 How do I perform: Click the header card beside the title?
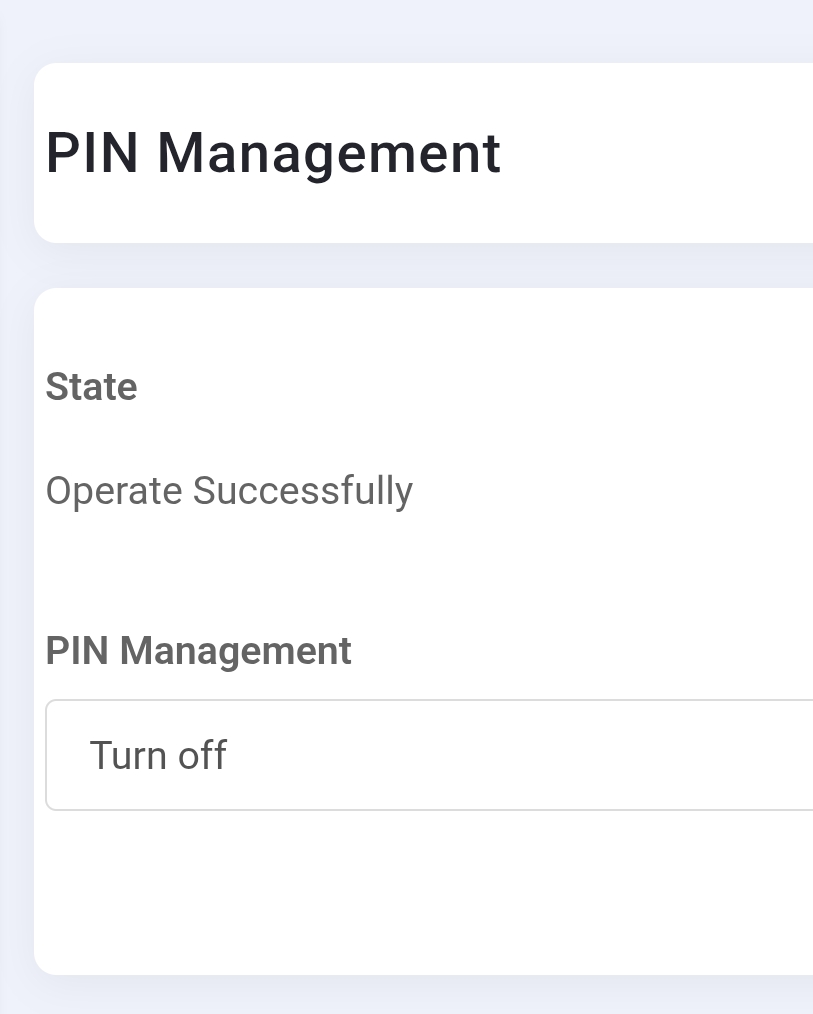(x=660, y=153)
